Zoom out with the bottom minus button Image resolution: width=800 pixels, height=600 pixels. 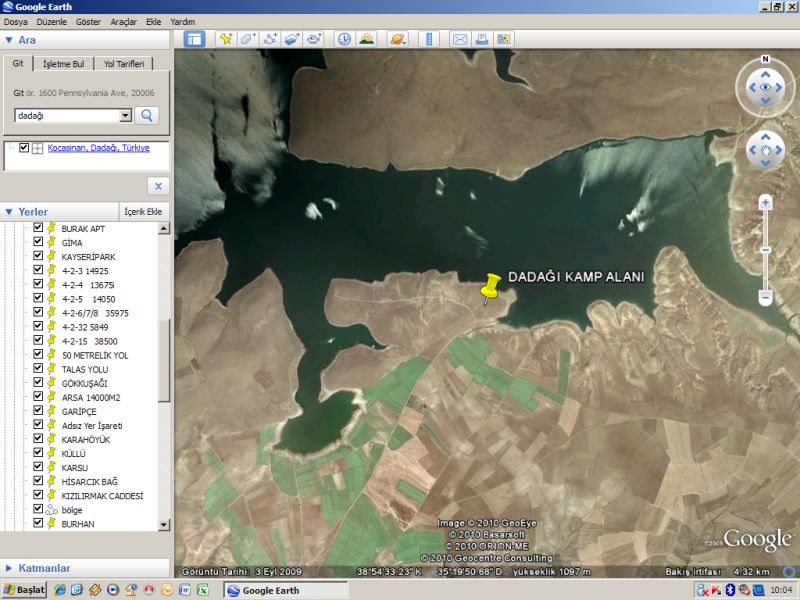pyautogui.click(x=765, y=297)
